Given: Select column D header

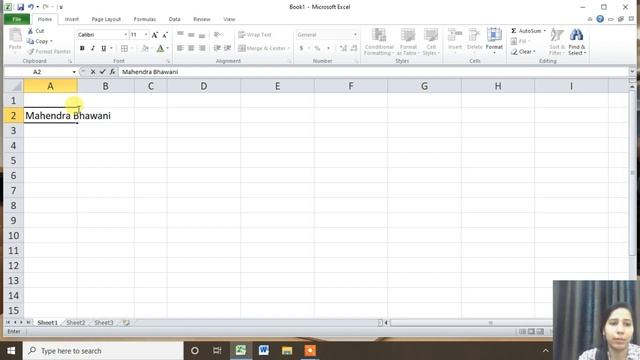Looking at the screenshot, I should click(x=204, y=86).
